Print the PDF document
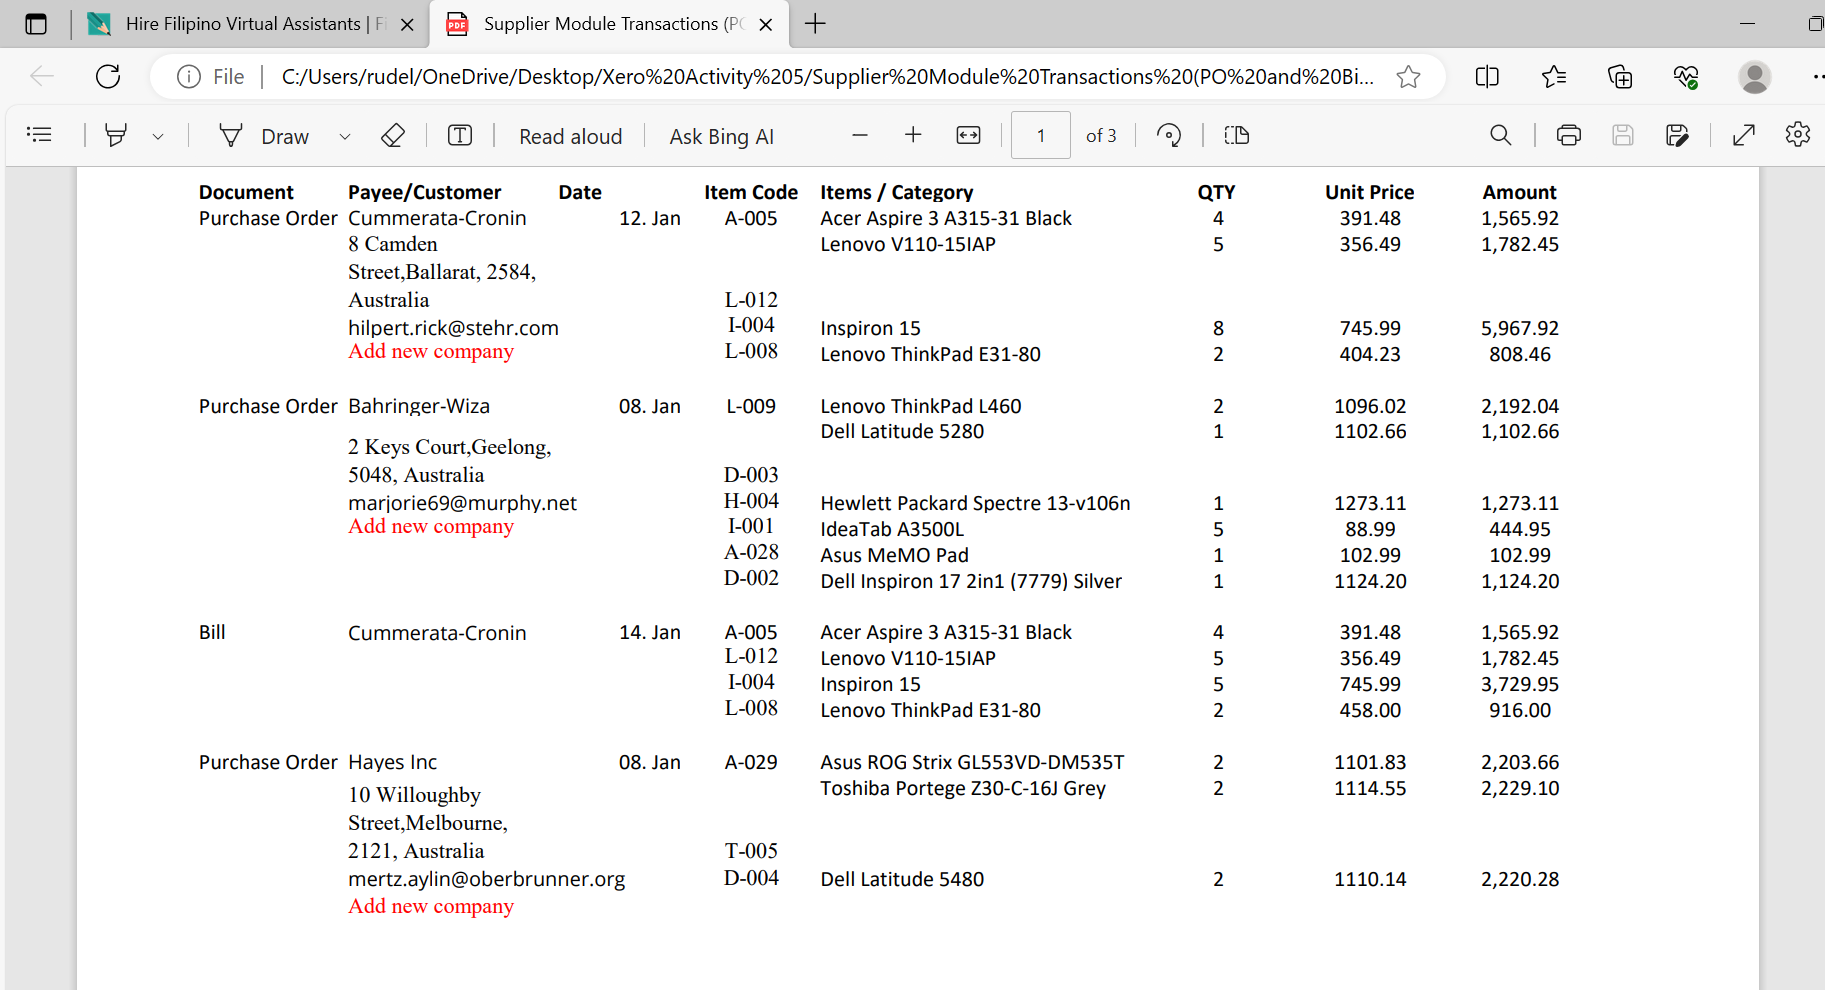The height and width of the screenshot is (990, 1825). click(1569, 135)
